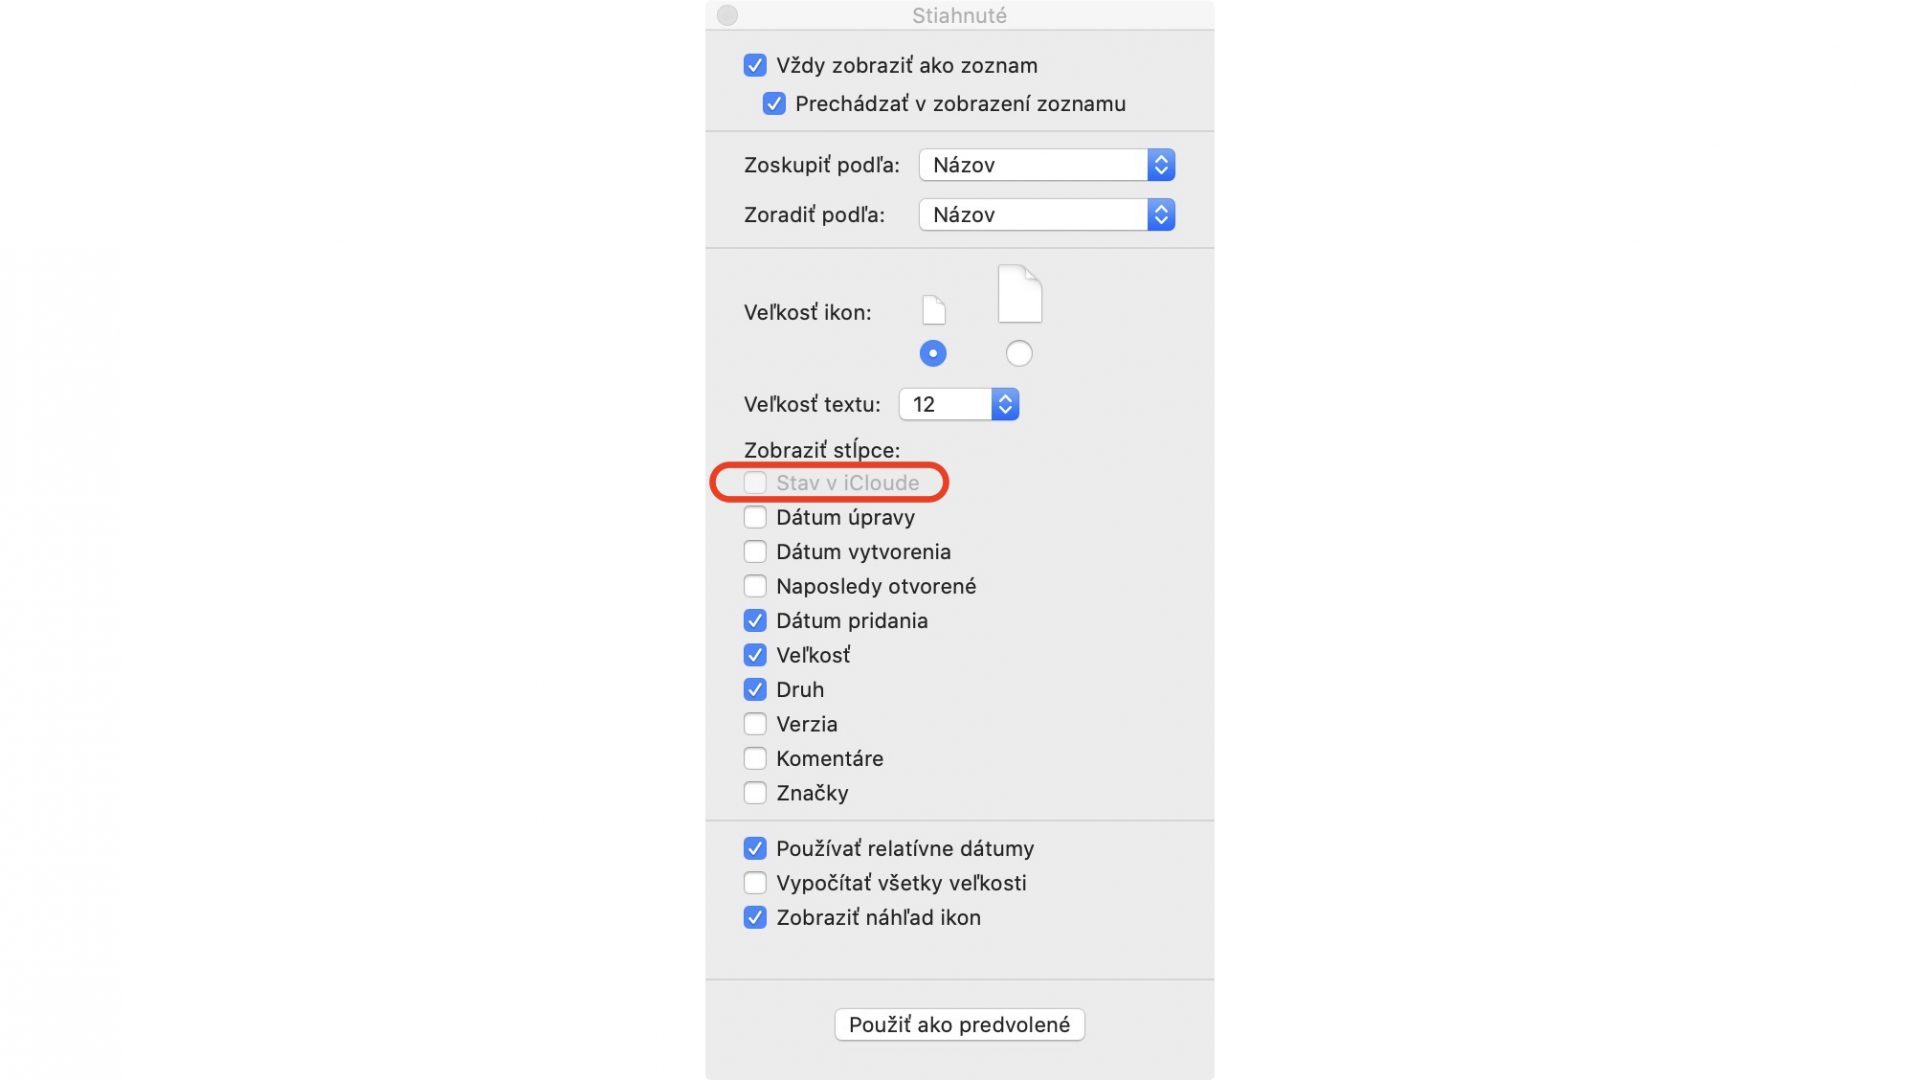Click the large document icon for icon size
Screen dimensions: 1920x1080
tap(1019, 294)
